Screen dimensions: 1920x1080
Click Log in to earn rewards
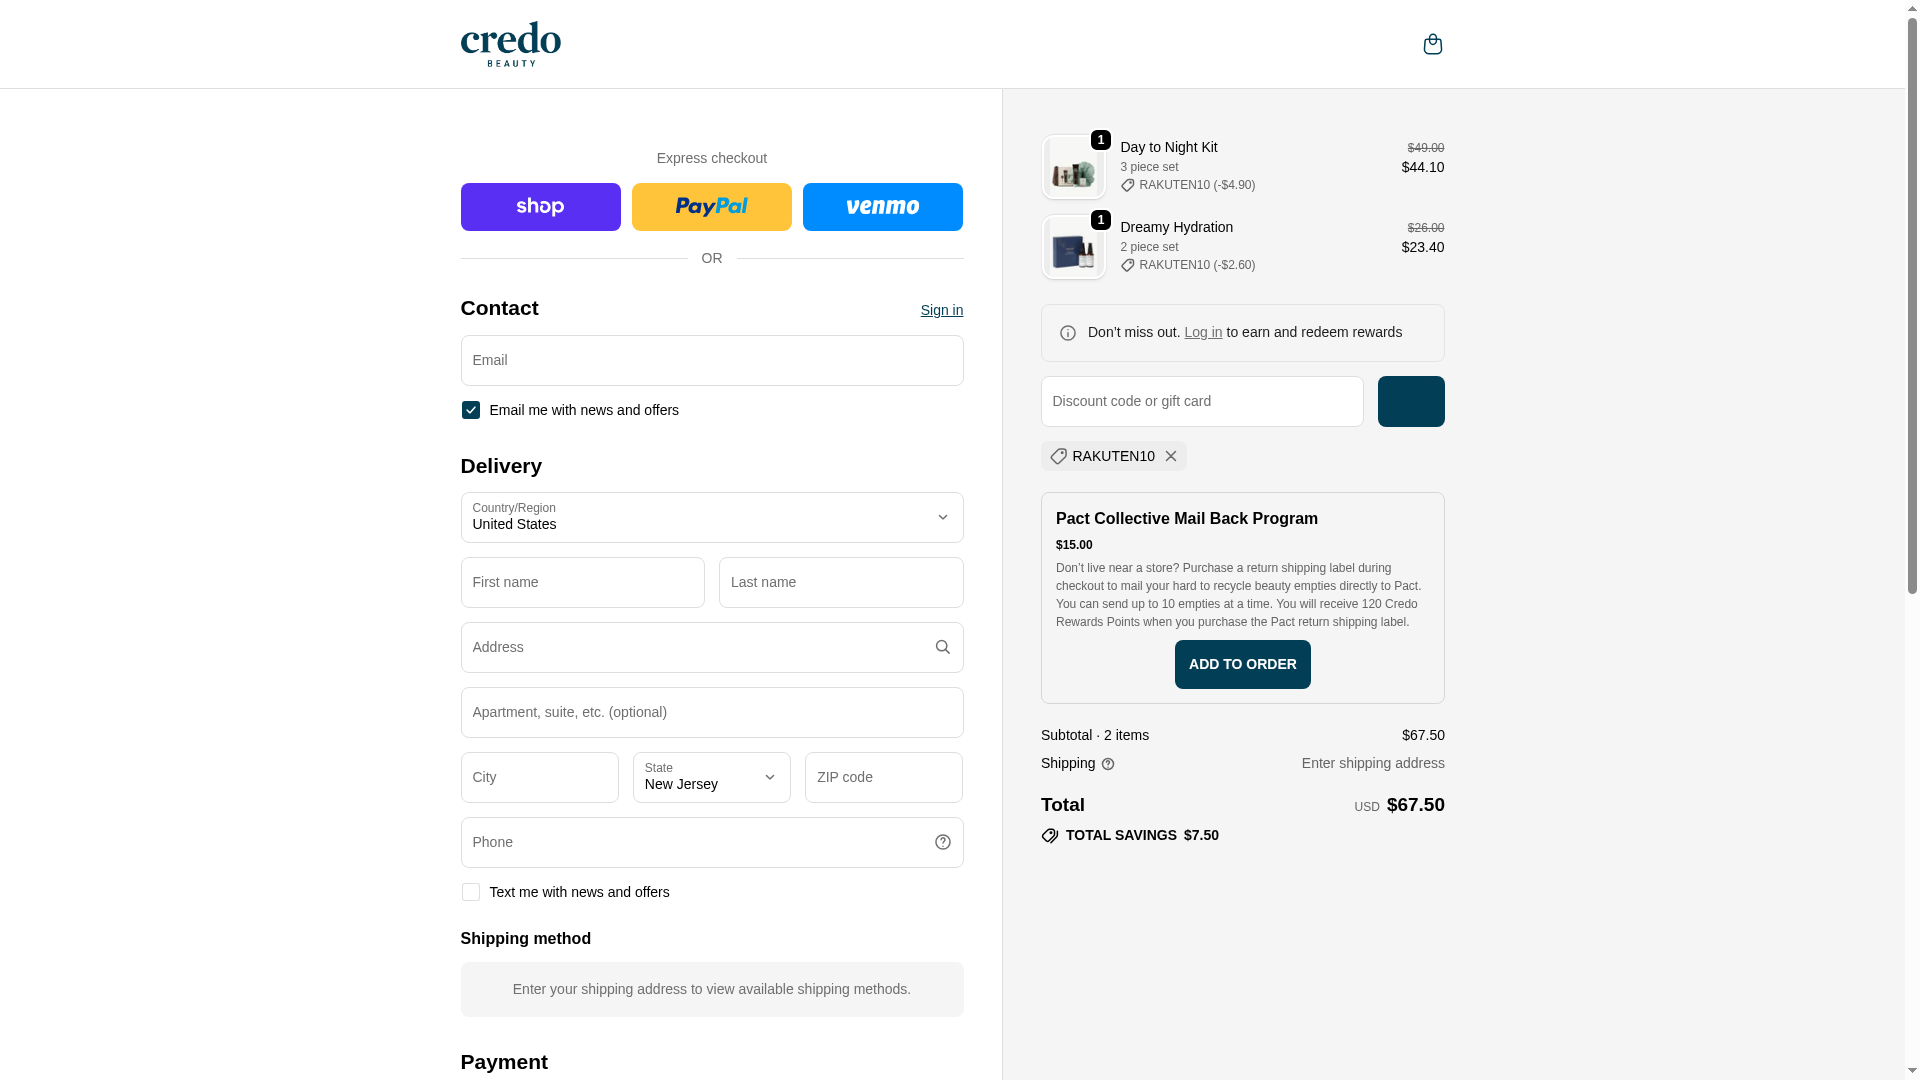1202,332
